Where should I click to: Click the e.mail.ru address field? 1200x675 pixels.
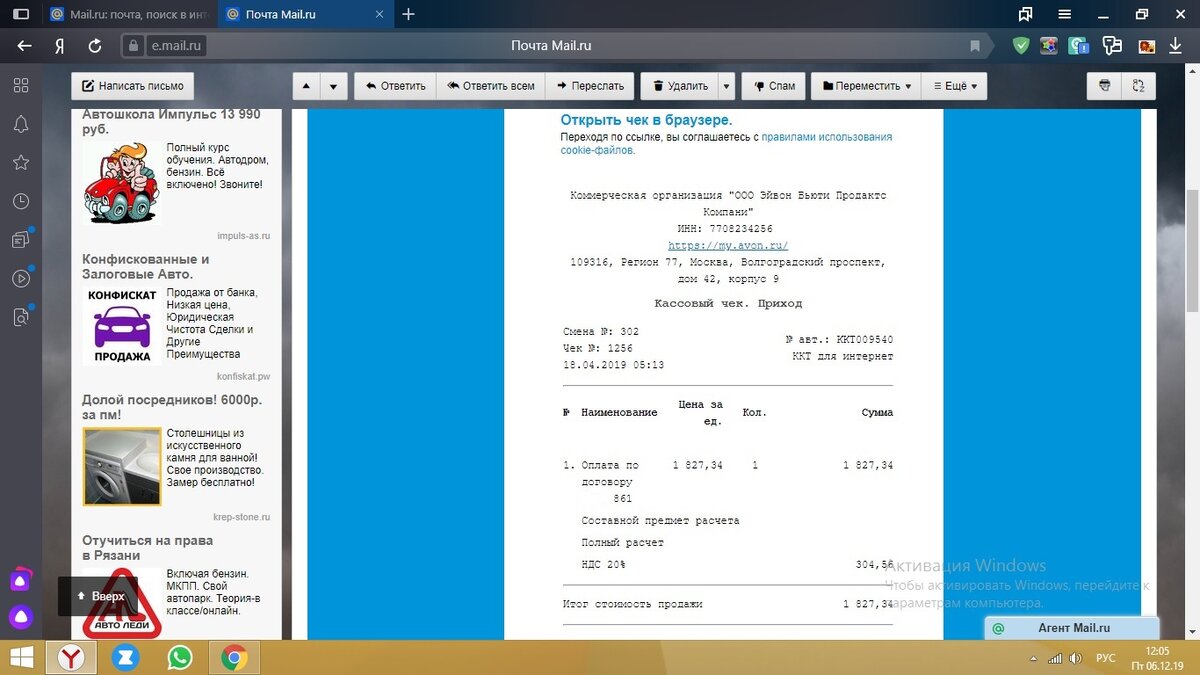point(178,45)
